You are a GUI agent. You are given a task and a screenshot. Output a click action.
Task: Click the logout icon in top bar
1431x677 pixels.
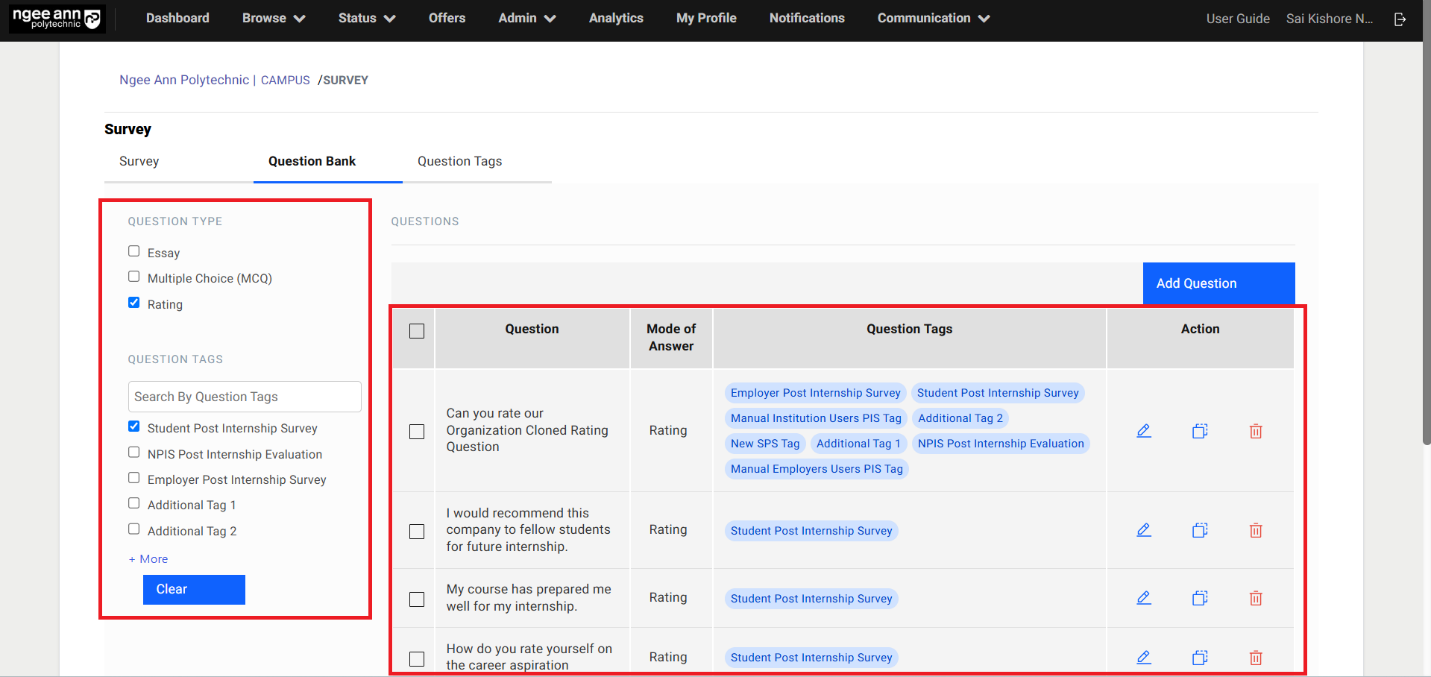[x=1400, y=19]
